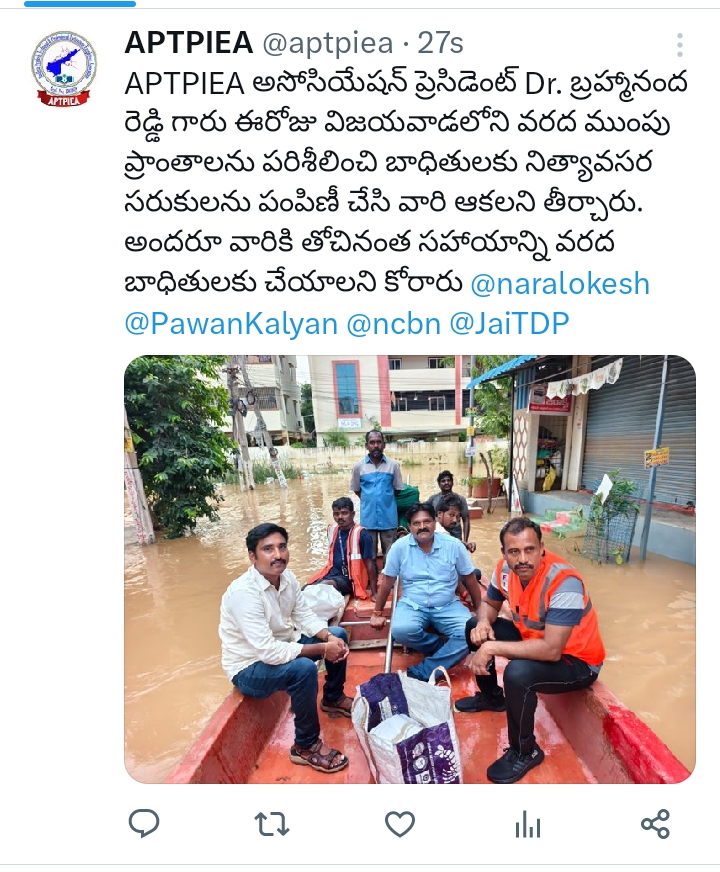Open APTPIEA profile avatar logo
This screenshot has width=720, height=872.
64,68
